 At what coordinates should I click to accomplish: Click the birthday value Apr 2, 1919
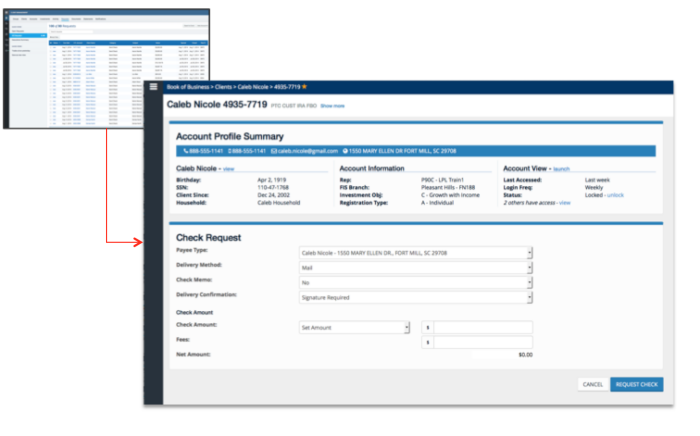coord(272,180)
